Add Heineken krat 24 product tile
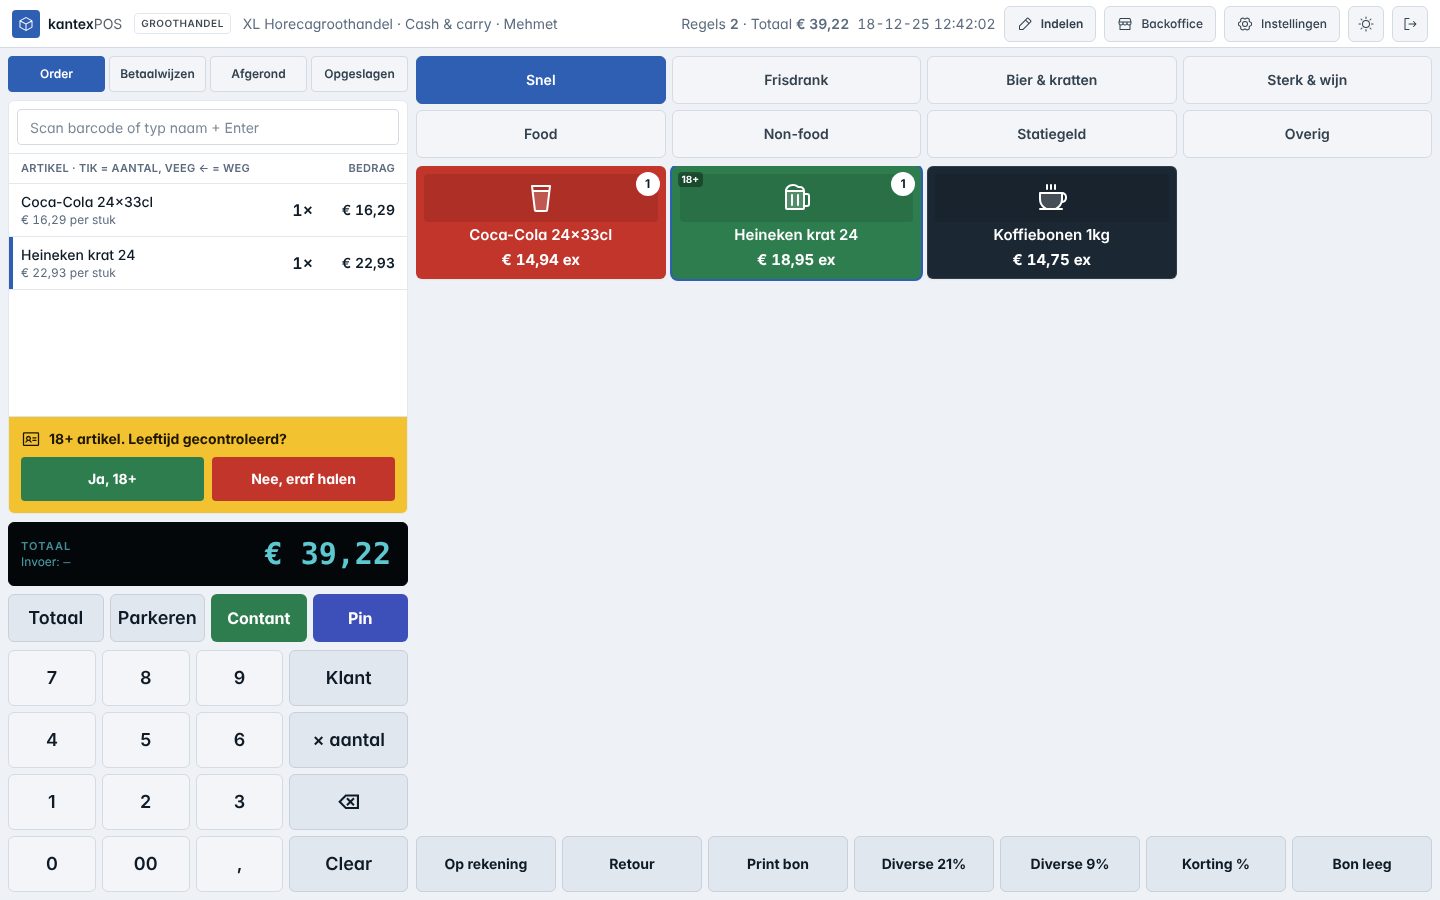1440x900 pixels. tap(796, 222)
